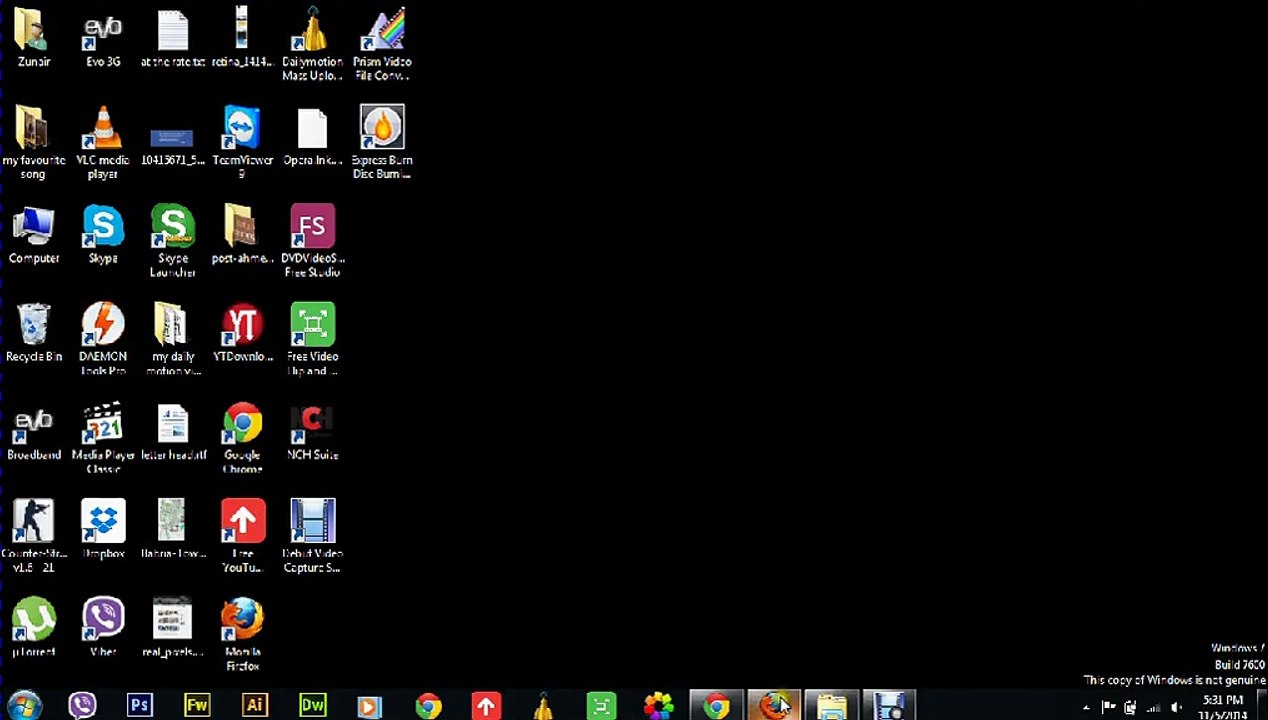Launch Prism Video File Converter shortcut
Image resolution: width=1268 pixels, height=720 pixels.
pos(382,45)
